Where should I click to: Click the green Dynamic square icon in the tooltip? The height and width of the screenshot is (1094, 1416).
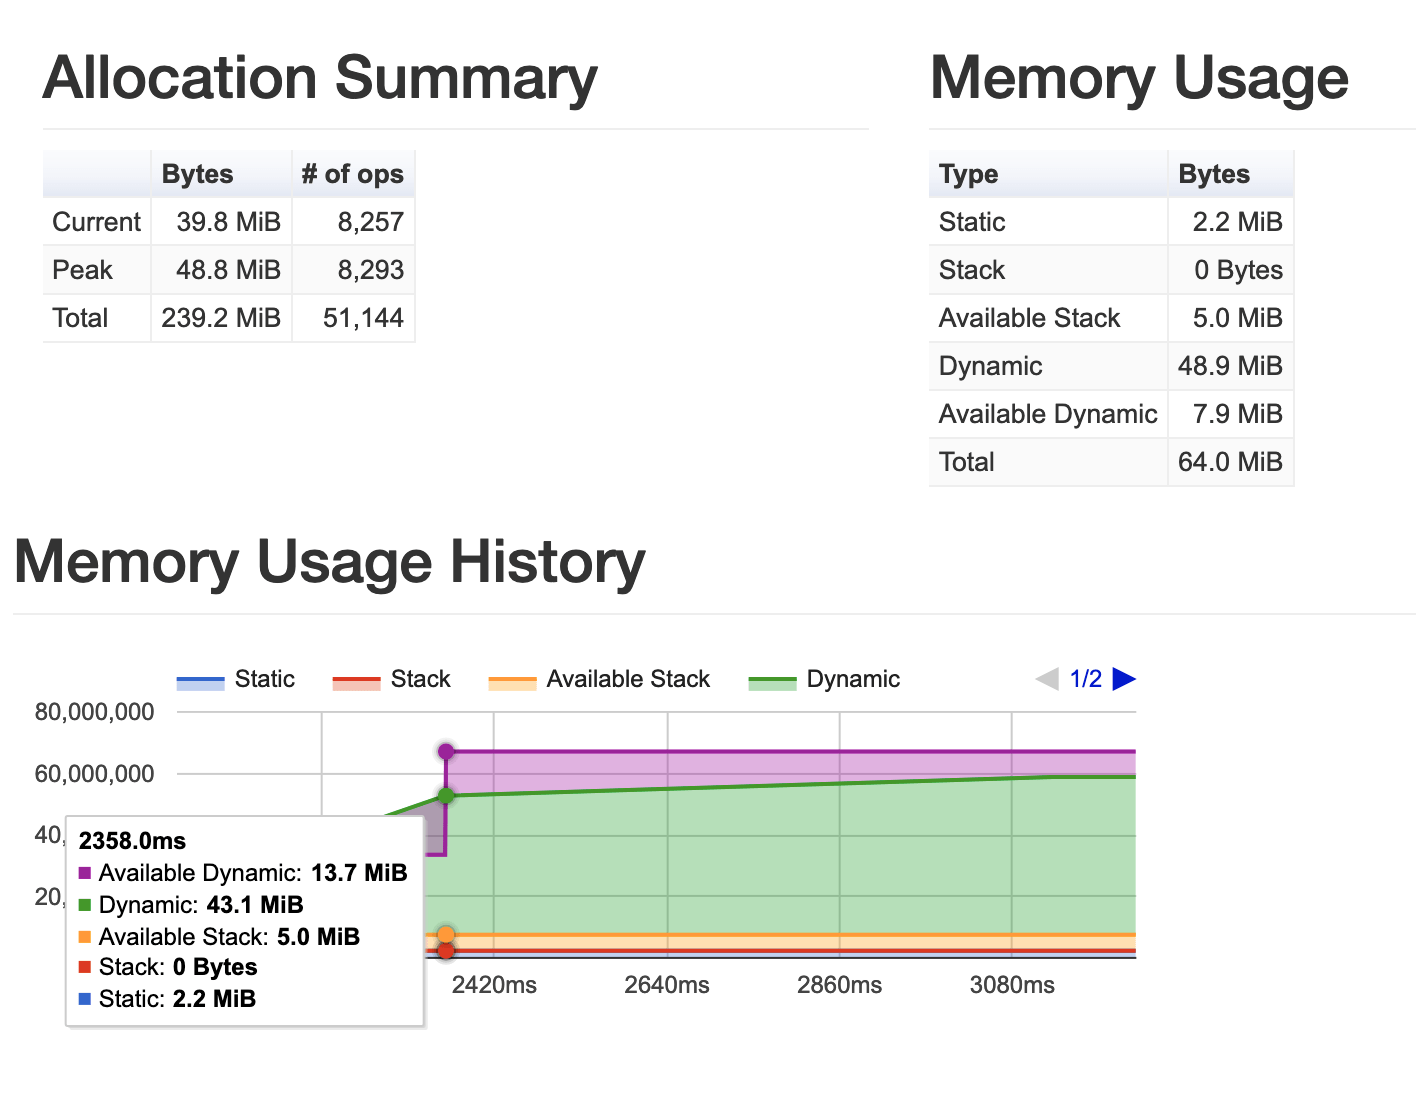(x=85, y=905)
